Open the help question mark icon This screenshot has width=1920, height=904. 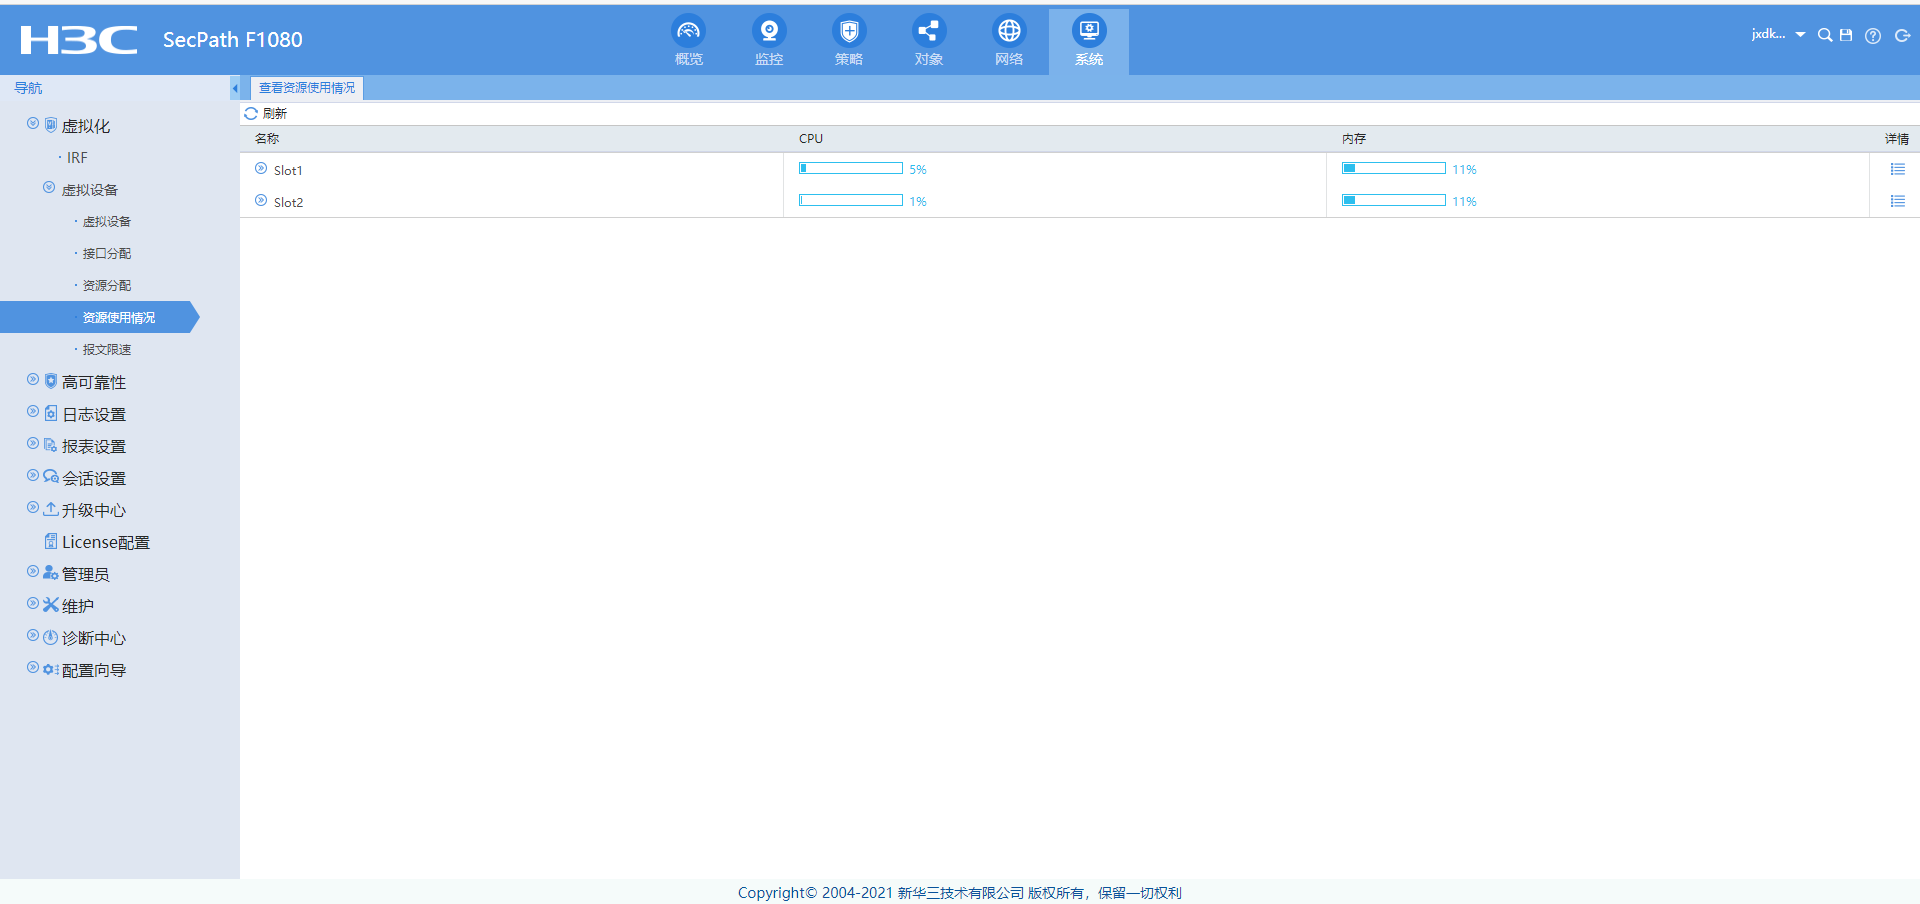pos(1873,36)
